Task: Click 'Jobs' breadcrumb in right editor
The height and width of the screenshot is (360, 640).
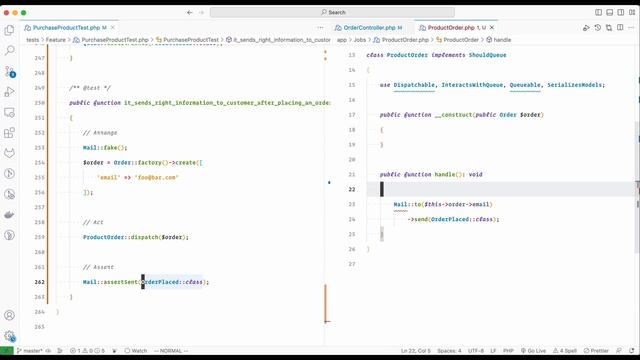Action: click(360, 40)
